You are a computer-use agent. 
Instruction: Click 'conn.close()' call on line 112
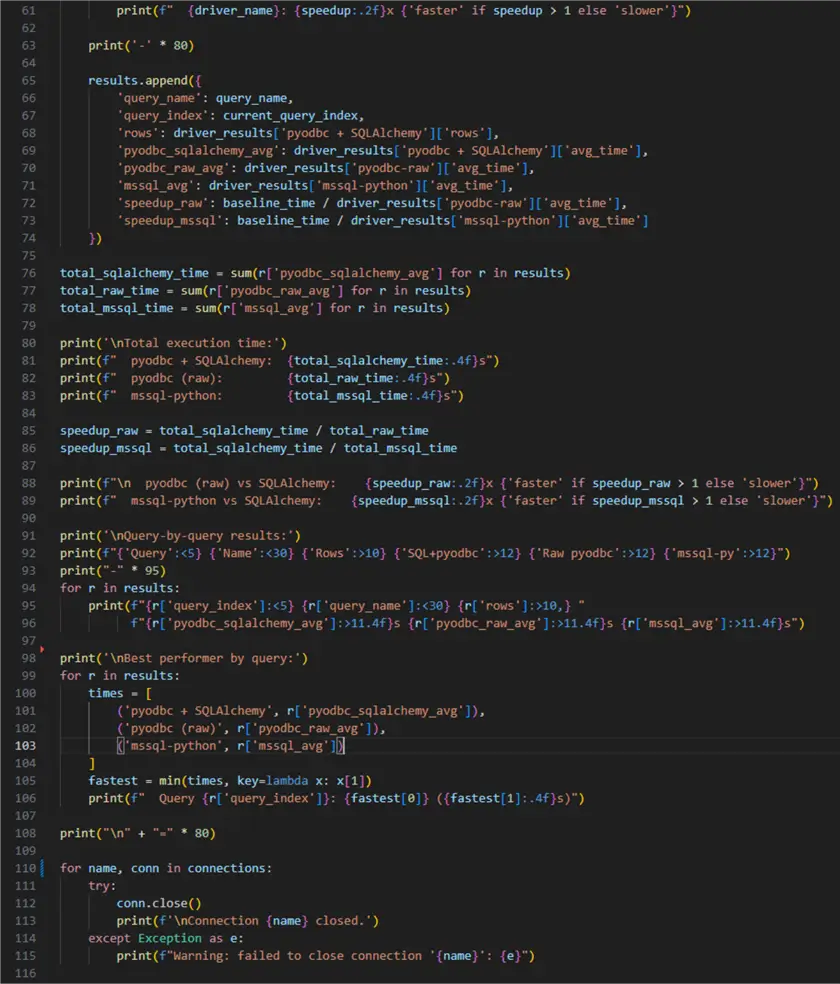click(x=159, y=903)
